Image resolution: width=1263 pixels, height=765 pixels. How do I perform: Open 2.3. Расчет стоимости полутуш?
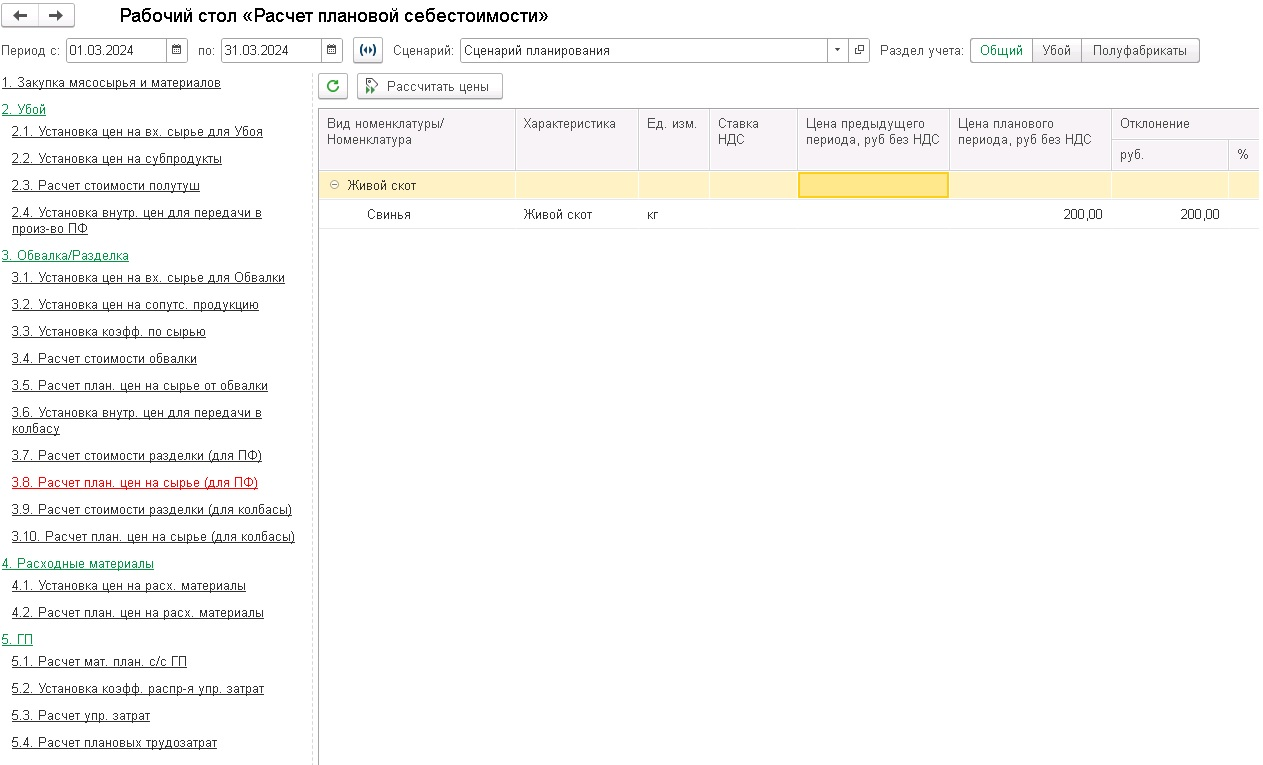click(106, 186)
